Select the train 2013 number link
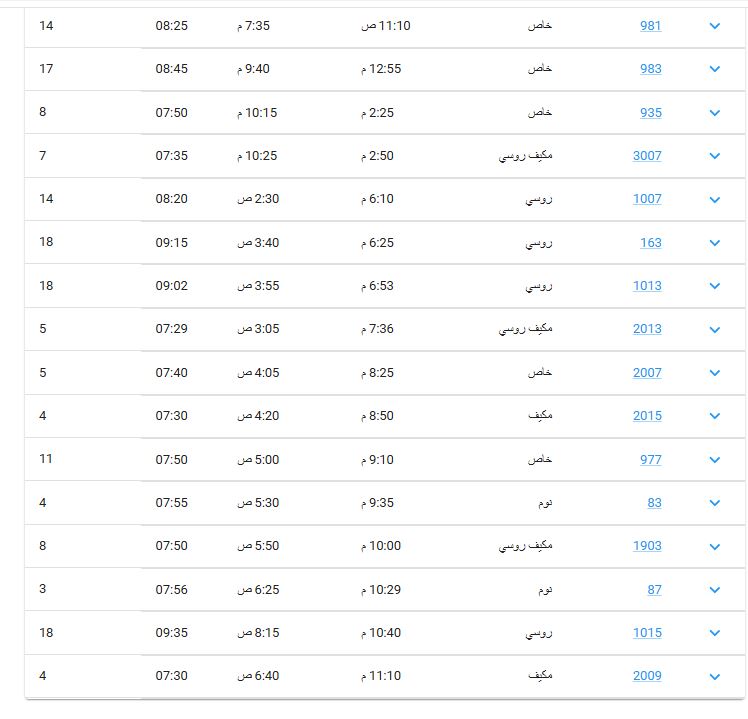748x719 pixels. pyautogui.click(x=647, y=329)
